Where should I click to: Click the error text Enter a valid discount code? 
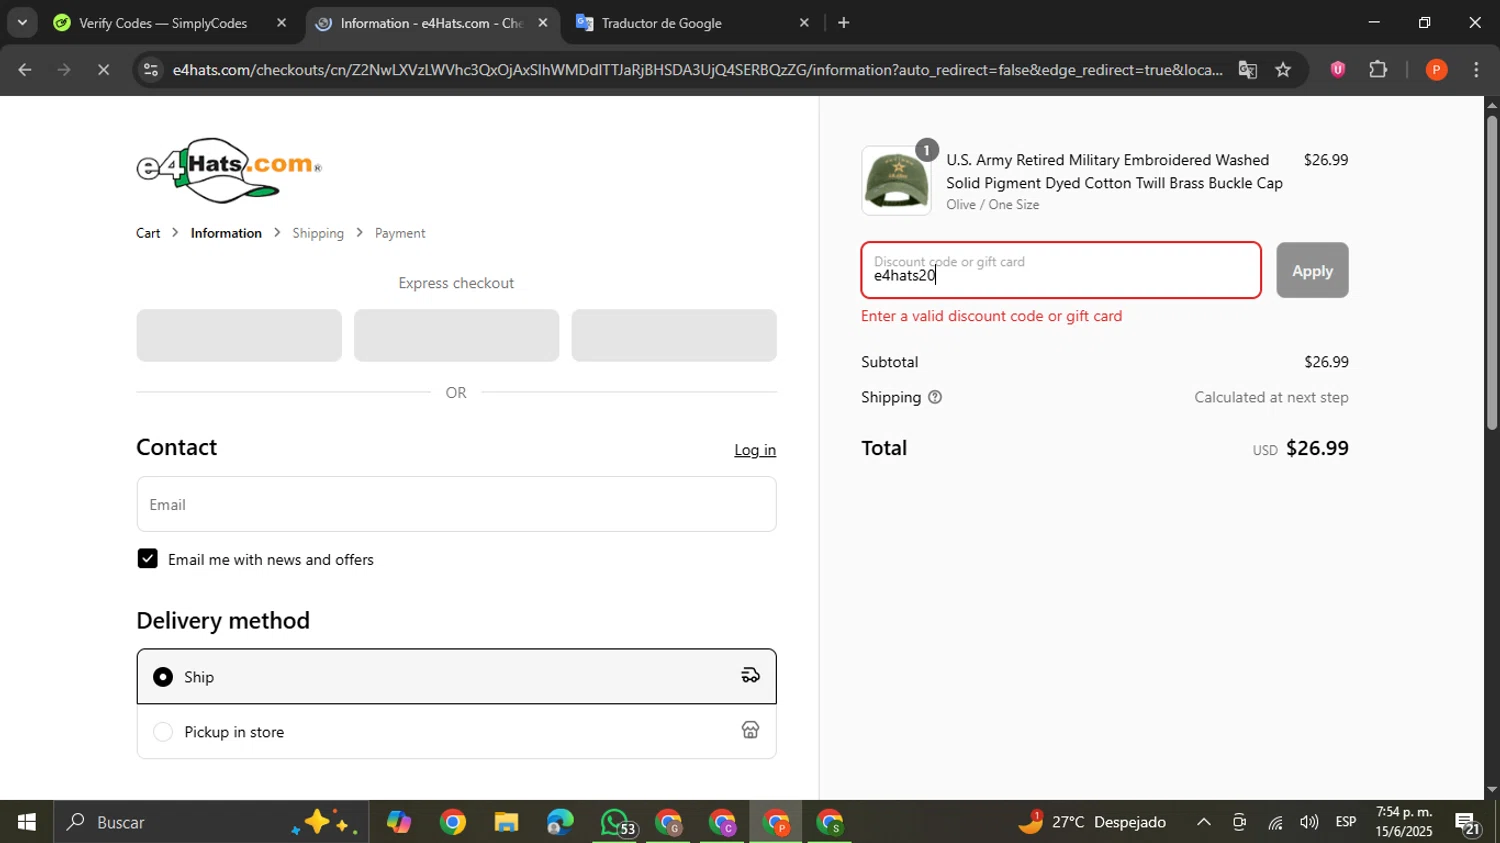coord(992,316)
